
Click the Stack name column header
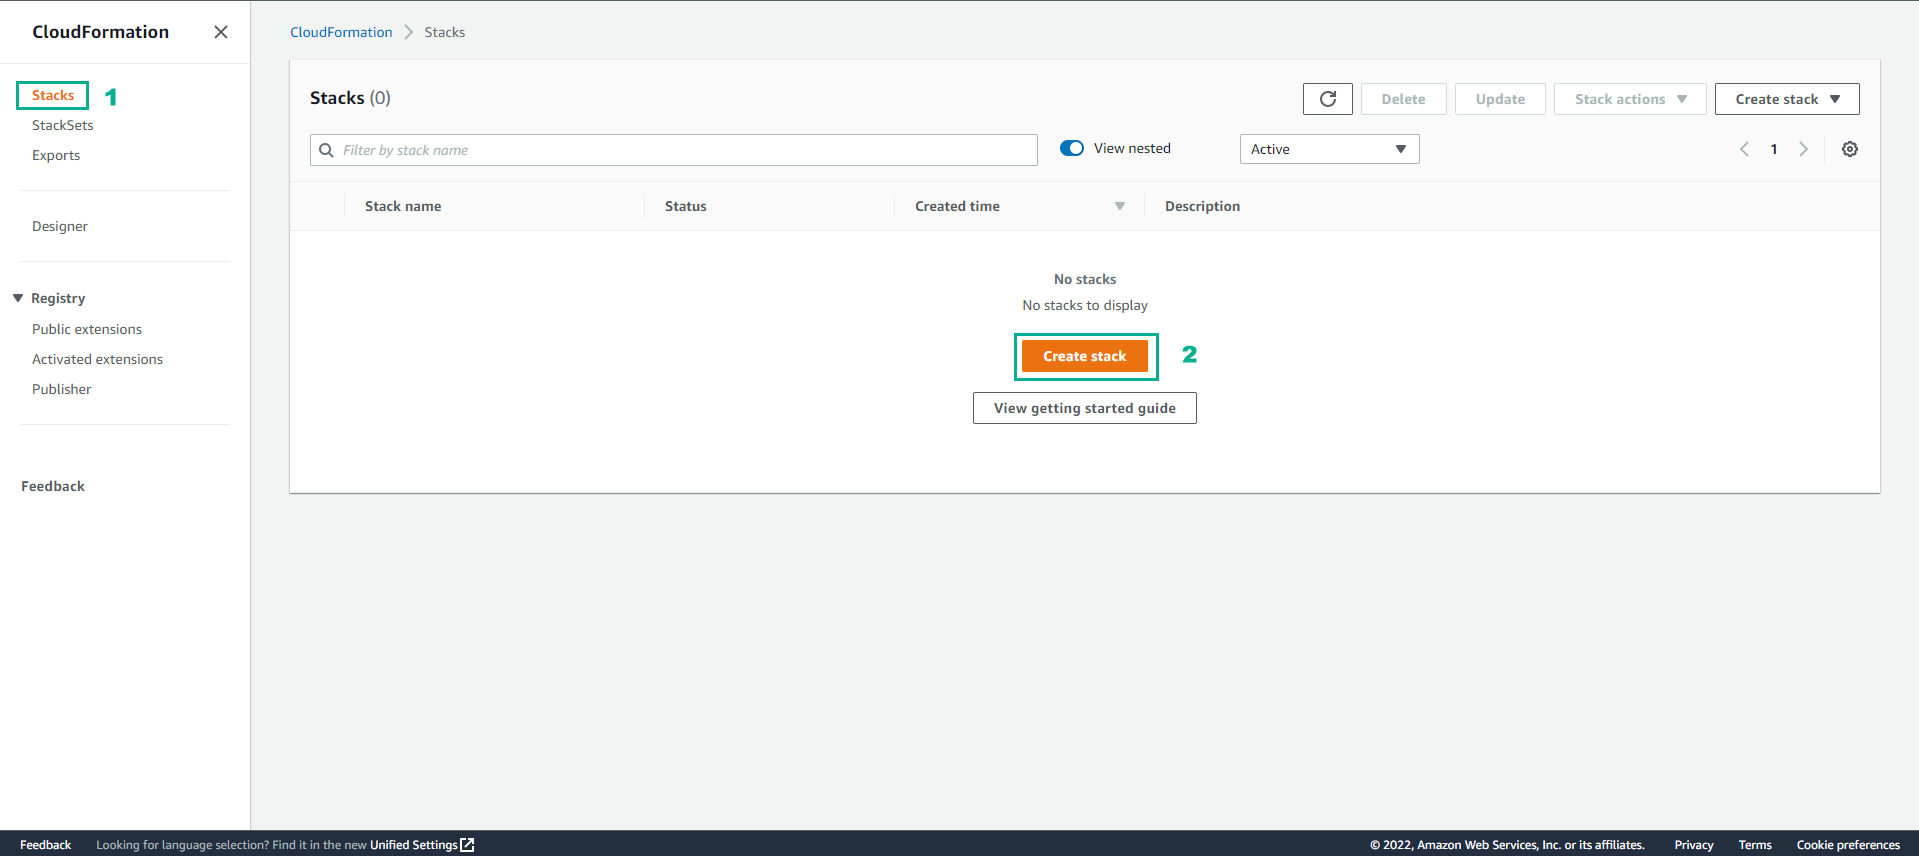click(403, 206)
